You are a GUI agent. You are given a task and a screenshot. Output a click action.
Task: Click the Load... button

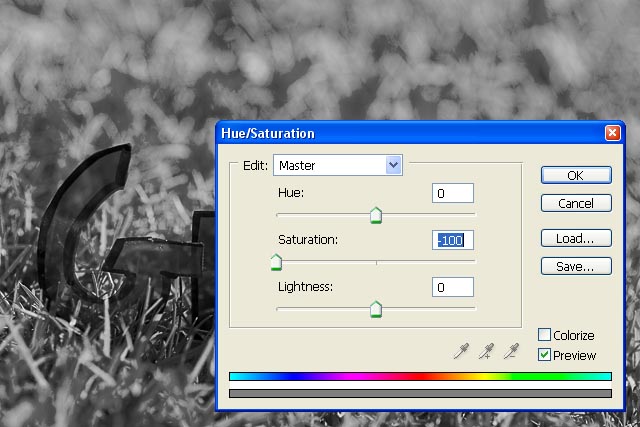pos(576,238)
